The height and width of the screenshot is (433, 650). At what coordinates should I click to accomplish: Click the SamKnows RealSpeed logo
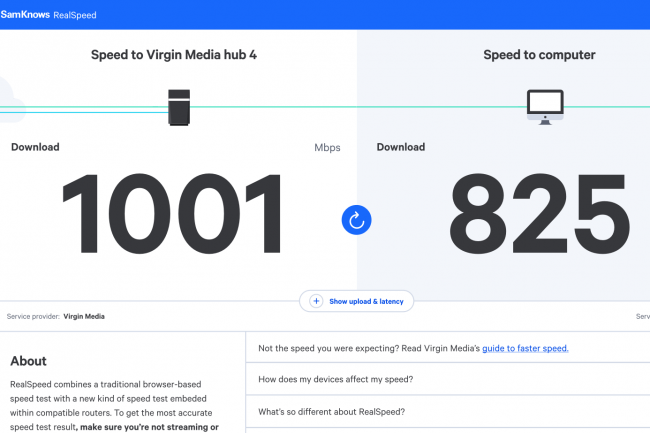[49, 15]
